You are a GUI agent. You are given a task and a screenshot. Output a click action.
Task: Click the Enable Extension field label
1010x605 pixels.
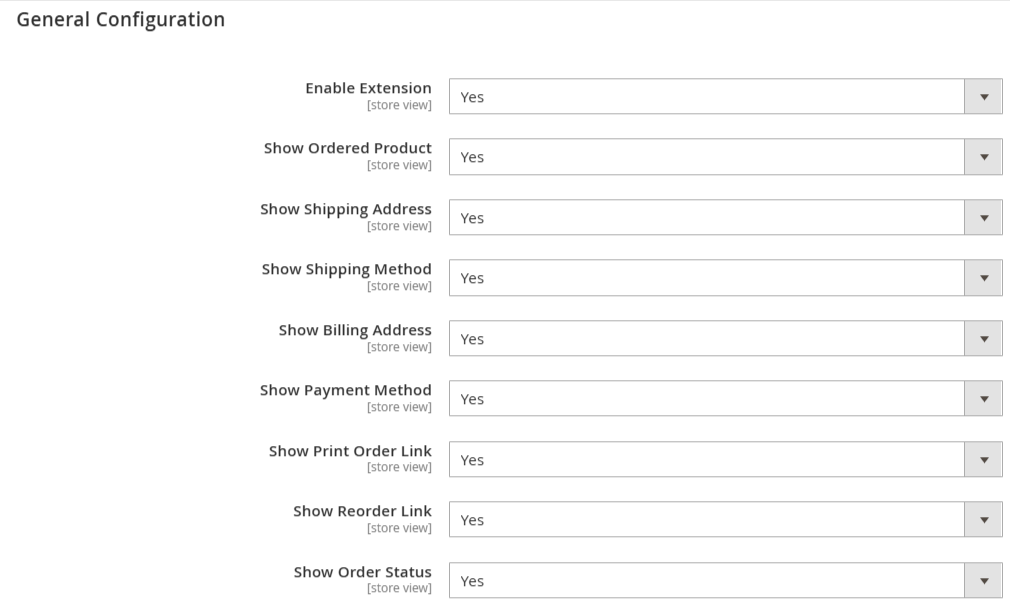point(368,88)
